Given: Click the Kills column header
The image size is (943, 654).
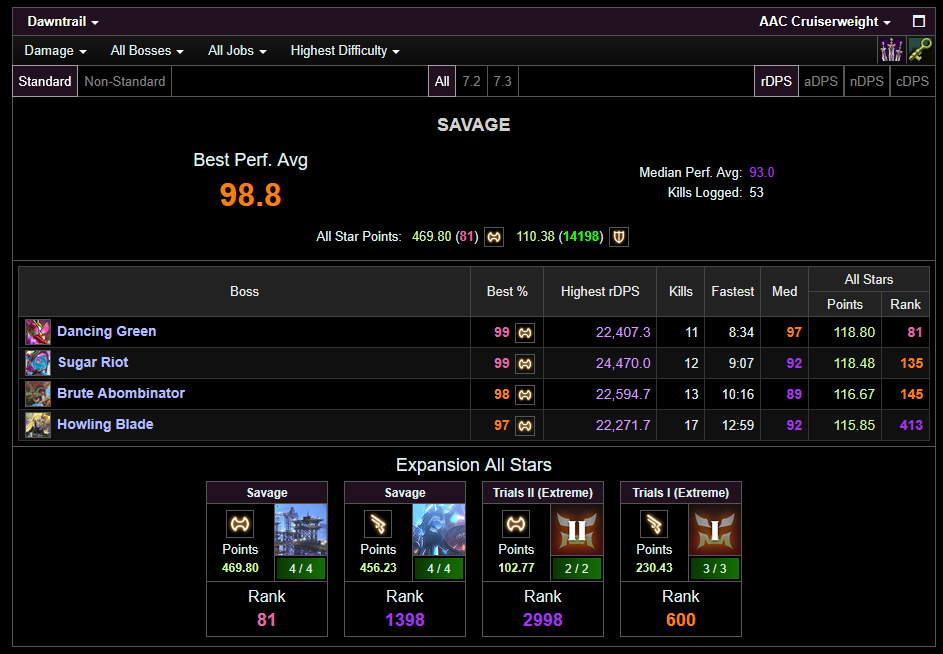Looking at the screenshot, I should (x=681, y=292).
